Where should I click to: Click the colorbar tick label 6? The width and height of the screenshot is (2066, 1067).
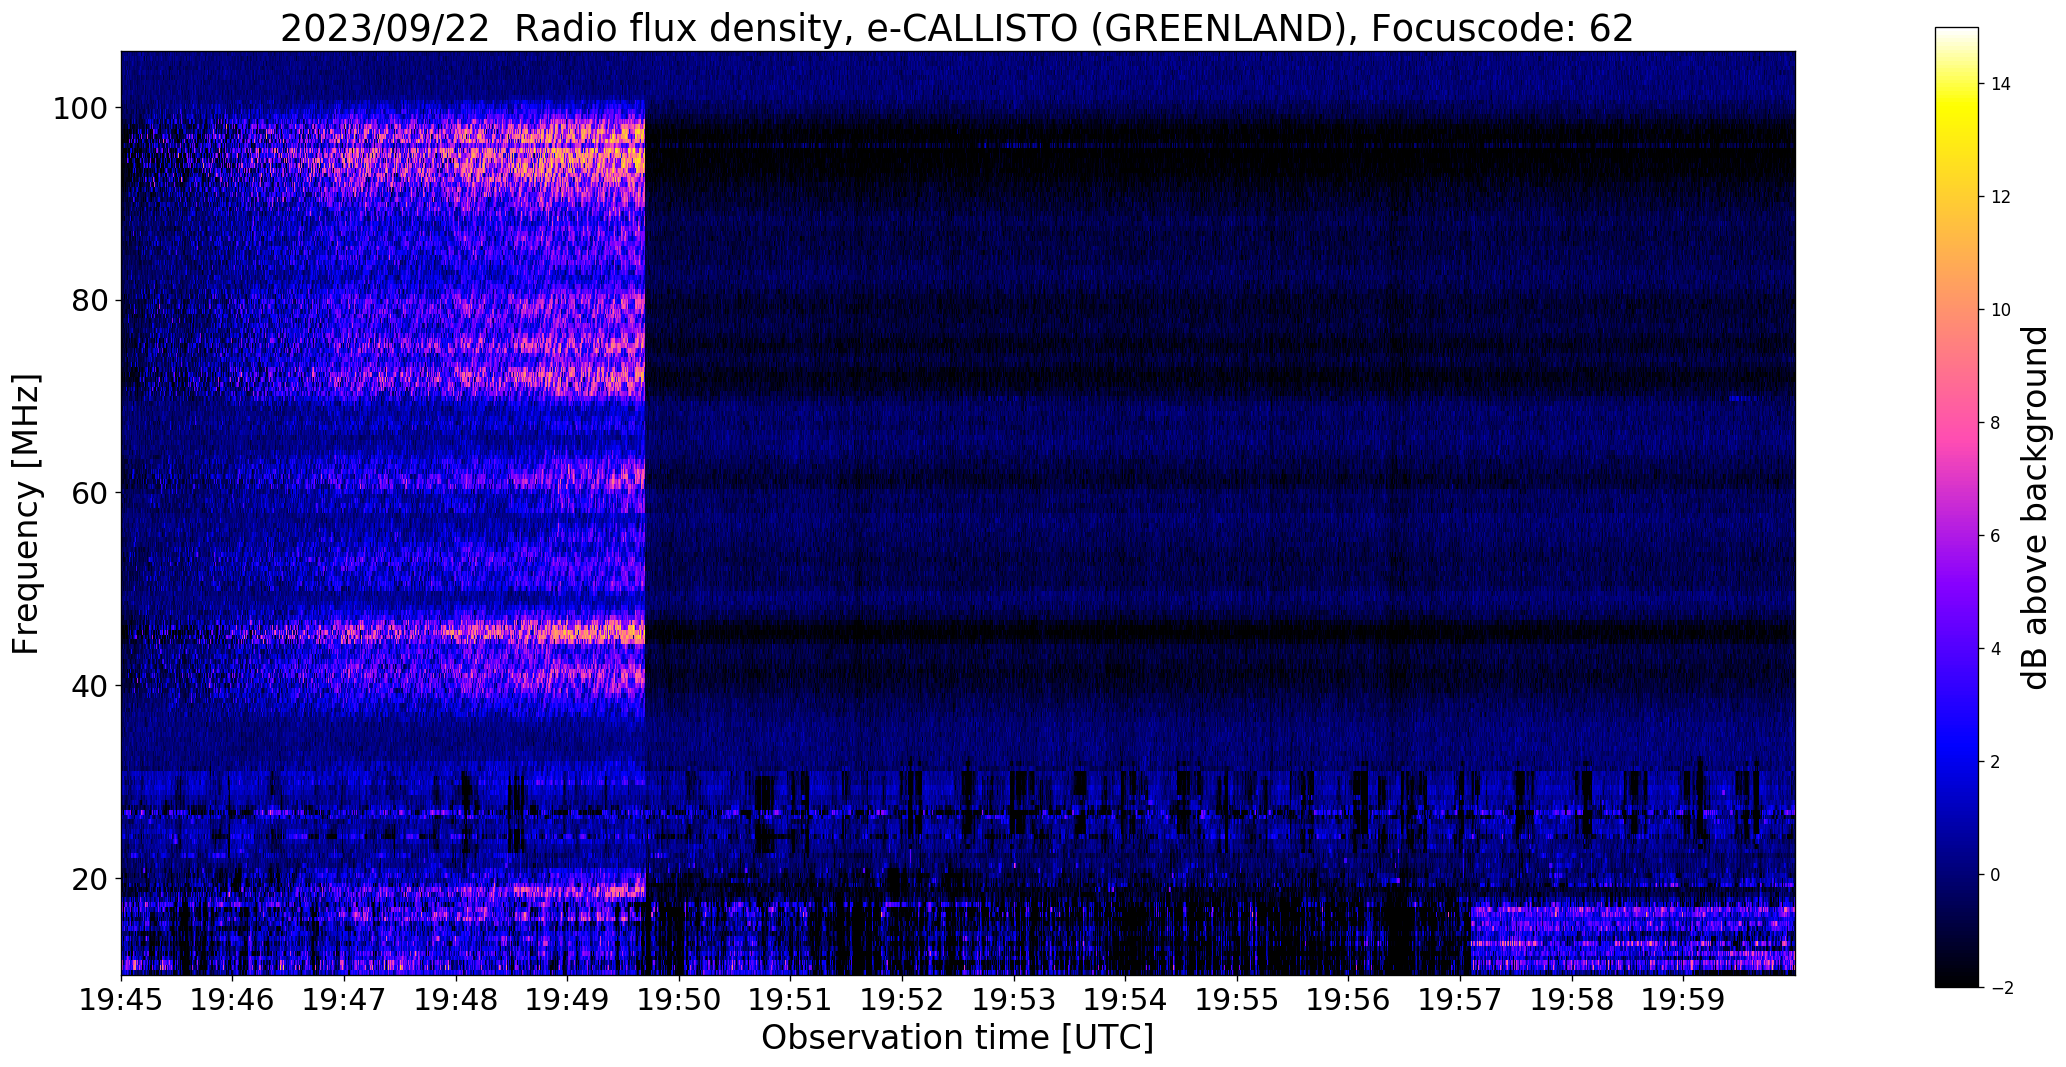(1995, 536)
